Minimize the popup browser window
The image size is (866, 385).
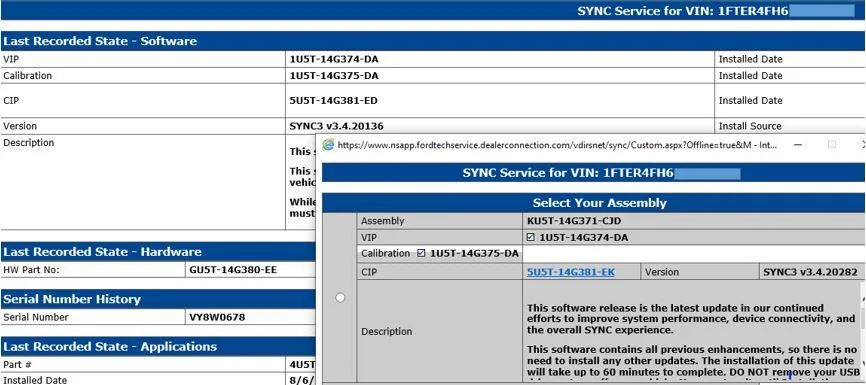click(x=798, y=145)
